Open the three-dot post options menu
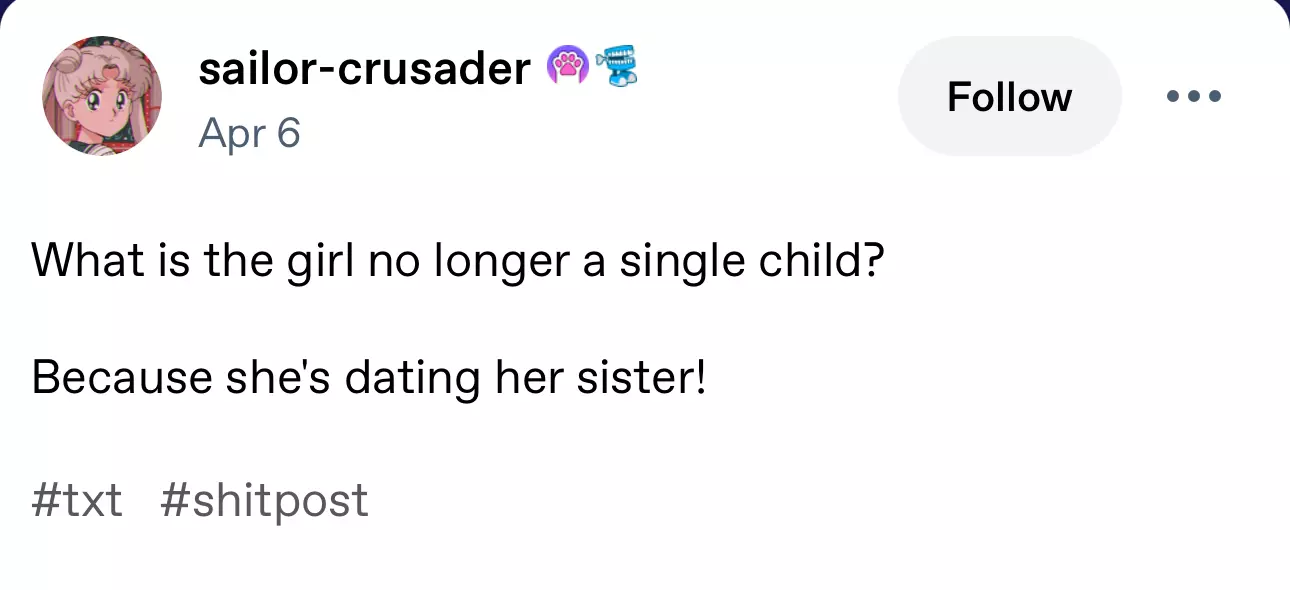Image resolution: width=1290 pixels, height=590 pixels. click(x=1194, y=97)
